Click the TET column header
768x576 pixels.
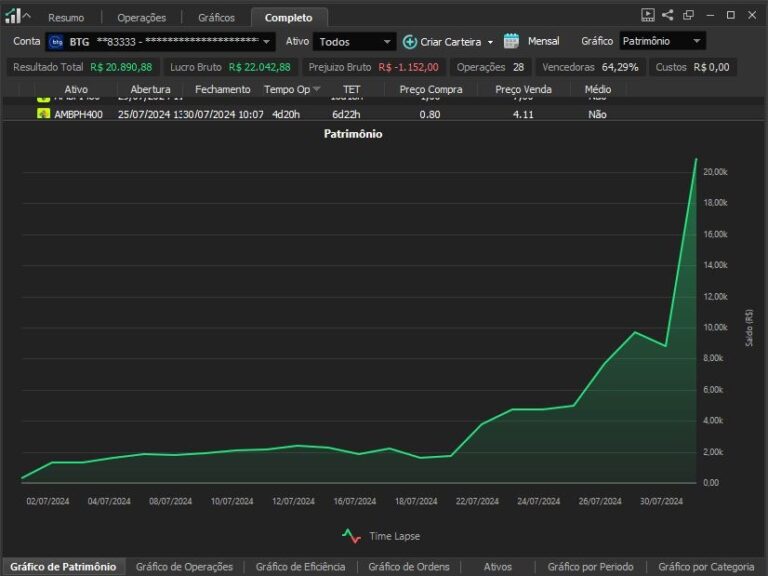(351, 89)
